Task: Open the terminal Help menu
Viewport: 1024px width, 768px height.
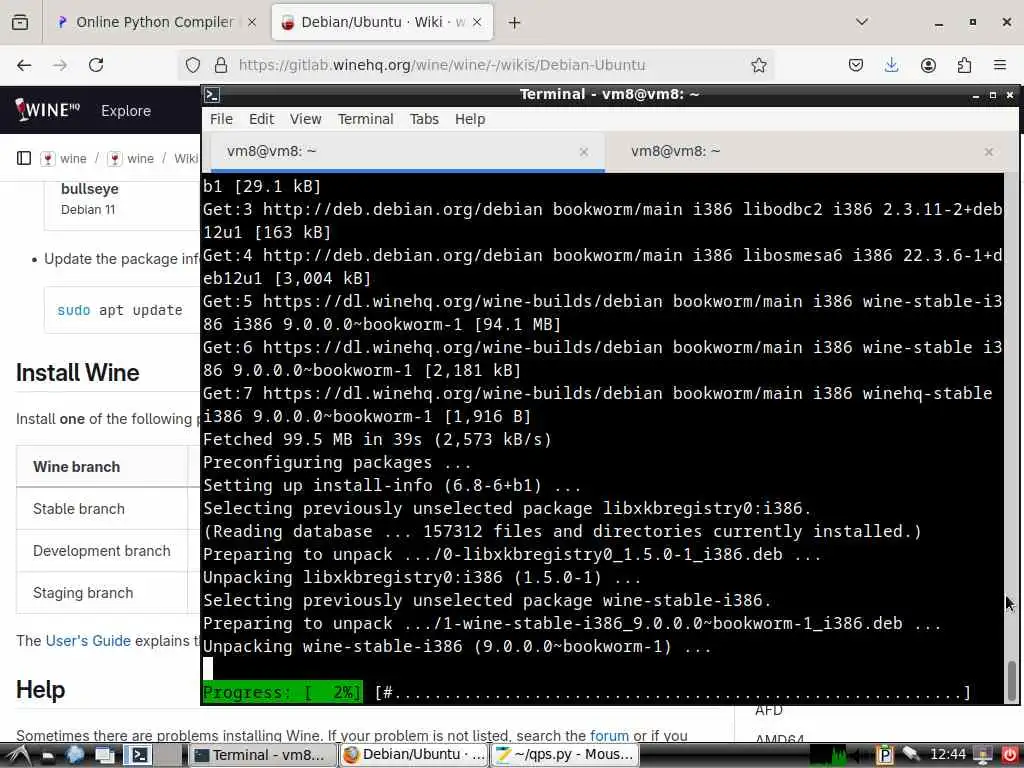Action: pos(470,119)
